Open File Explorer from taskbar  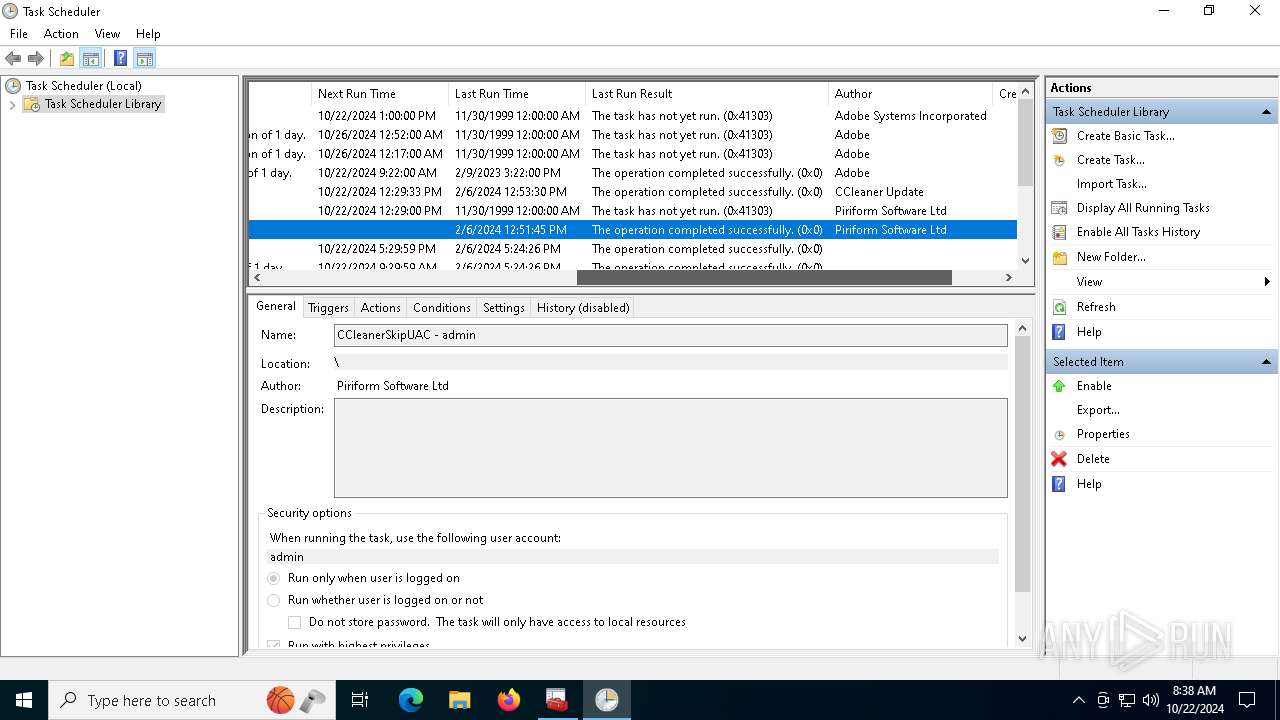click(459, 700)
